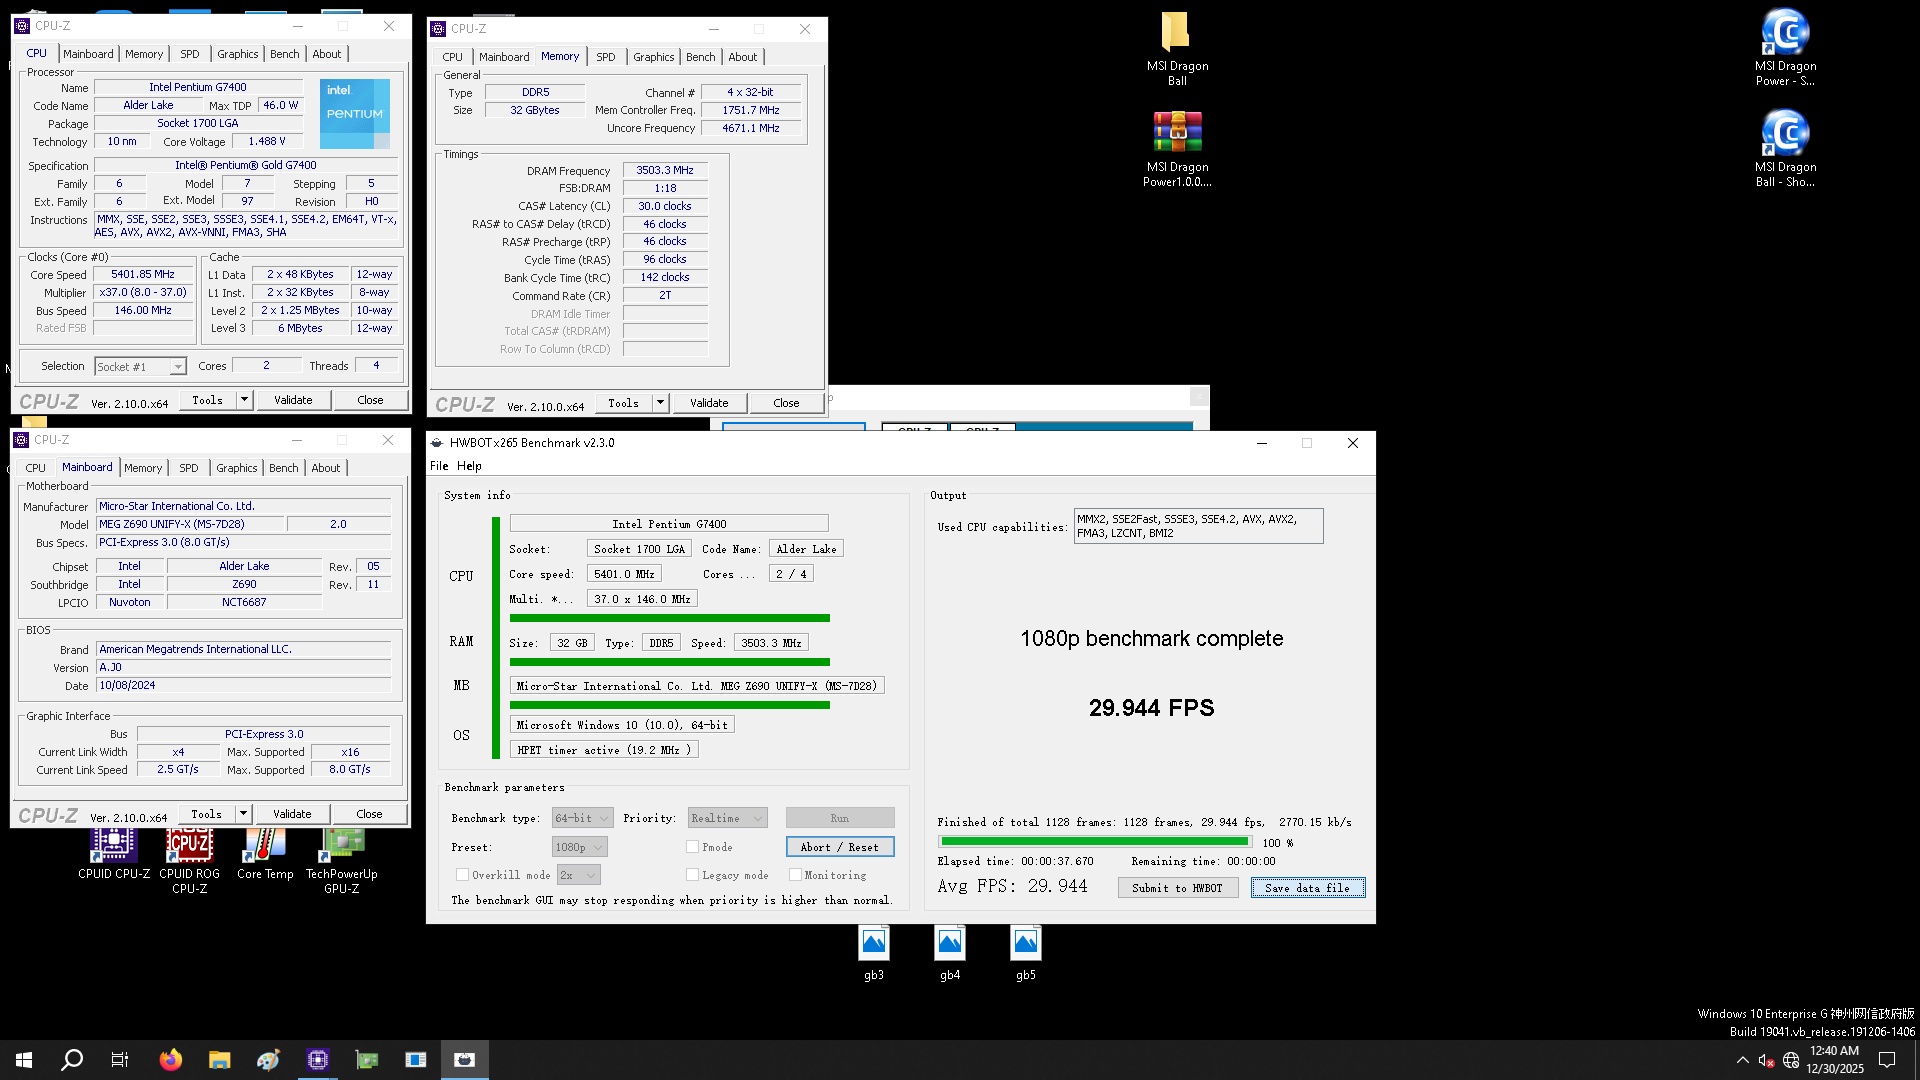
Task: Switch to Mainboard tab in top-left CPU-Z
Action: [x=88, y=54]
